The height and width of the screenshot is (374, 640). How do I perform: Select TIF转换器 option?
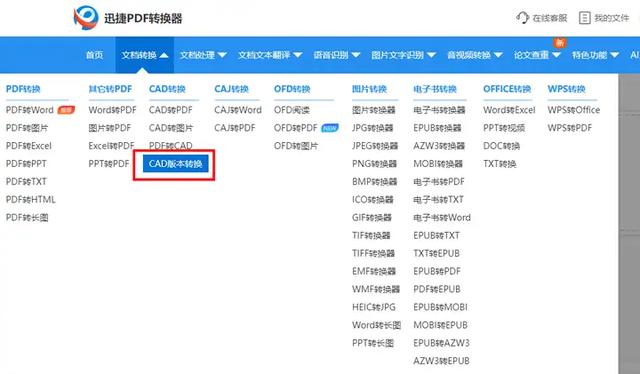(371, 236)
